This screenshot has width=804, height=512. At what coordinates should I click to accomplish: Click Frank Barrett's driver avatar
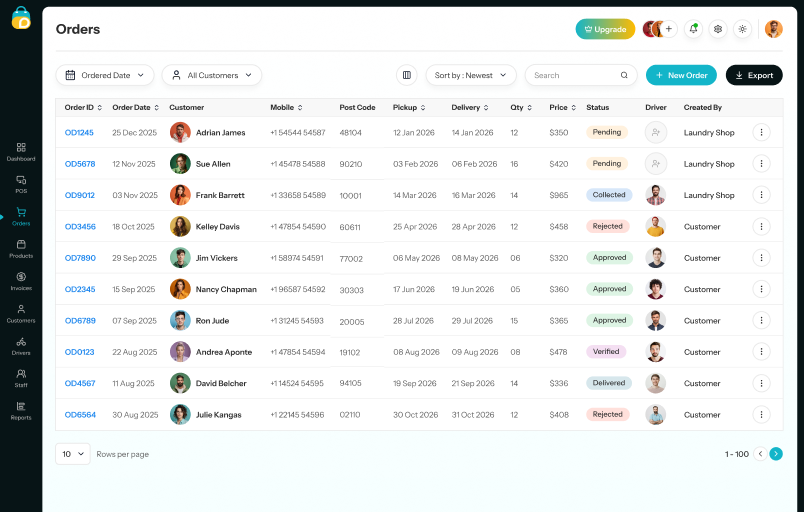coord(656,195)
